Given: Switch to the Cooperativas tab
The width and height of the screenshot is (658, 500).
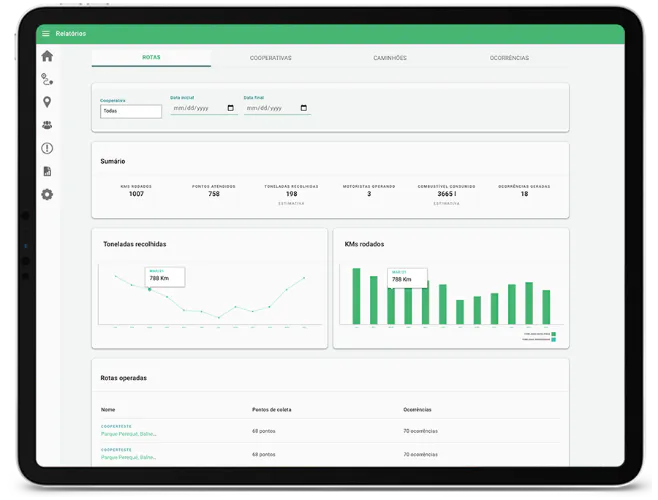Looking at the screenshot, I should click(270, 58).
